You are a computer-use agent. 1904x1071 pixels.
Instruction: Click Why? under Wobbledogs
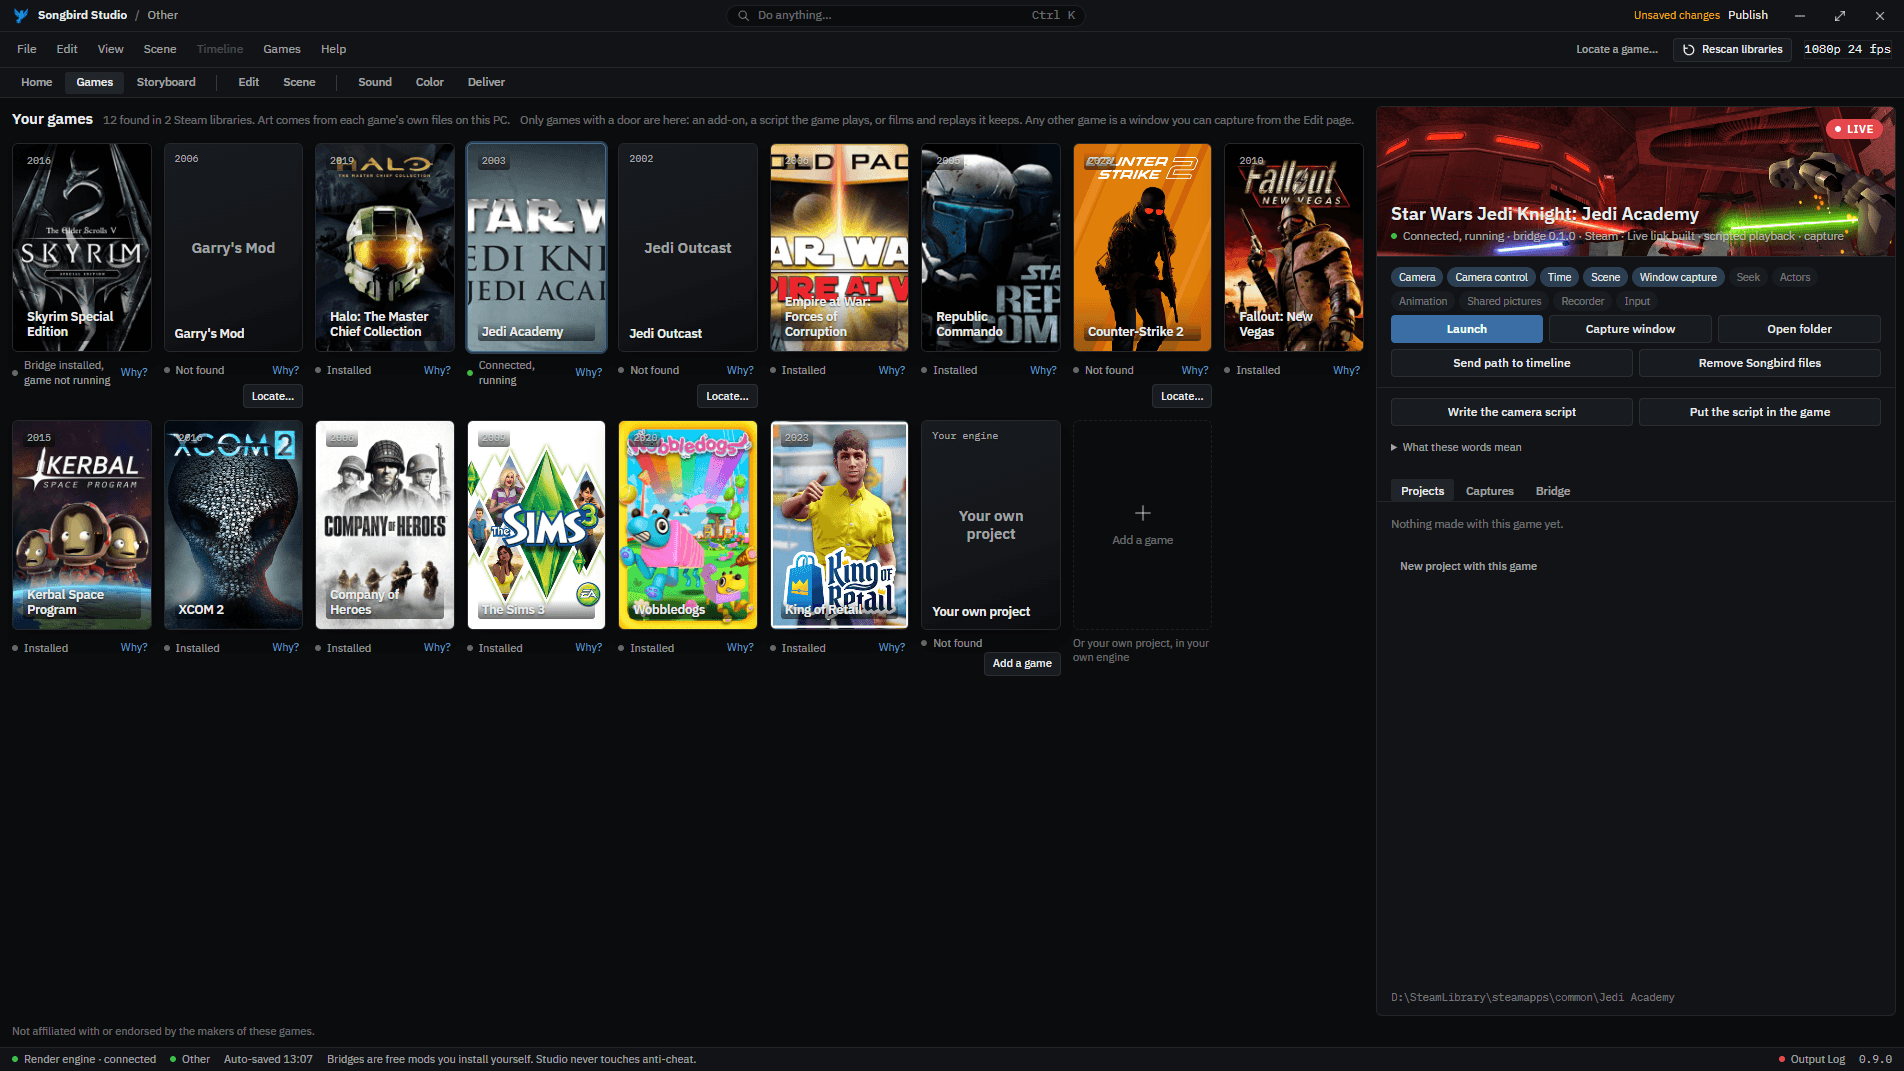[x=740, y=647]
